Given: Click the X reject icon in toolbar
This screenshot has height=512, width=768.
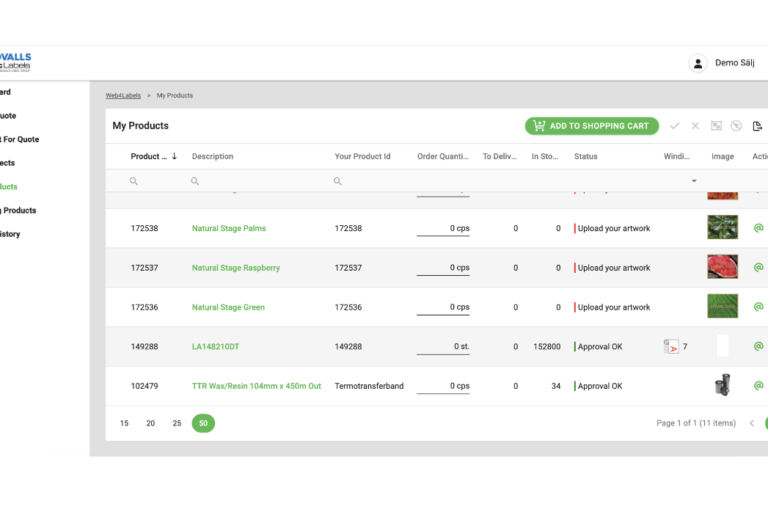Looking at the screenshot, I should pos(695,126).
